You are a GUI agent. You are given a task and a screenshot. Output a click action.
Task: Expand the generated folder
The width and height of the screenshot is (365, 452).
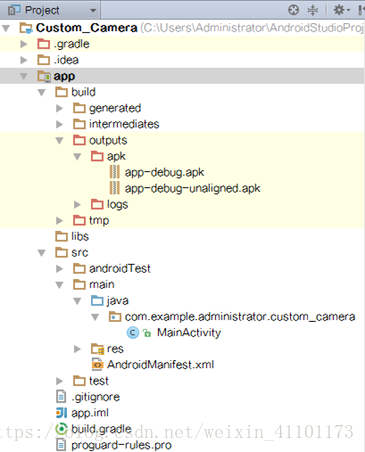[59, 108]
